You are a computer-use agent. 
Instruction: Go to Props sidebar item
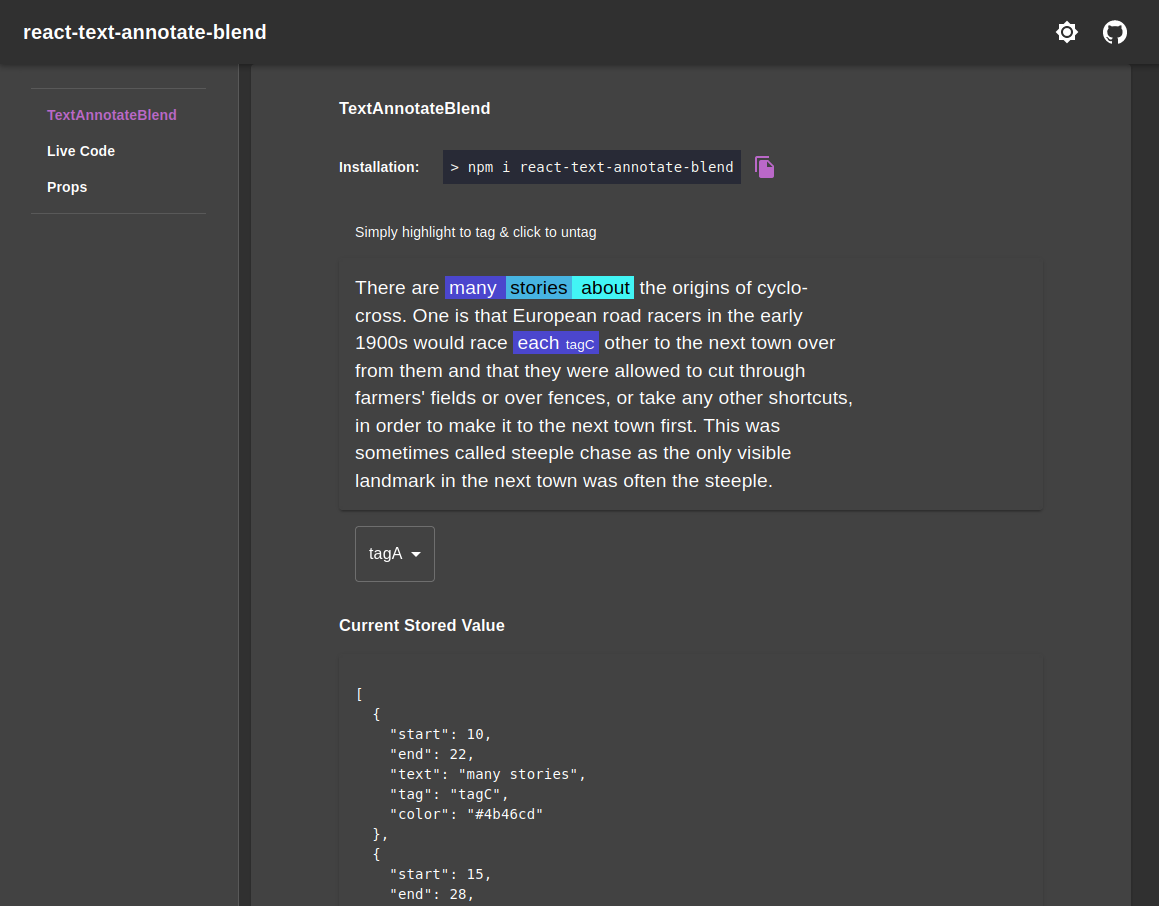pos(67,187)
